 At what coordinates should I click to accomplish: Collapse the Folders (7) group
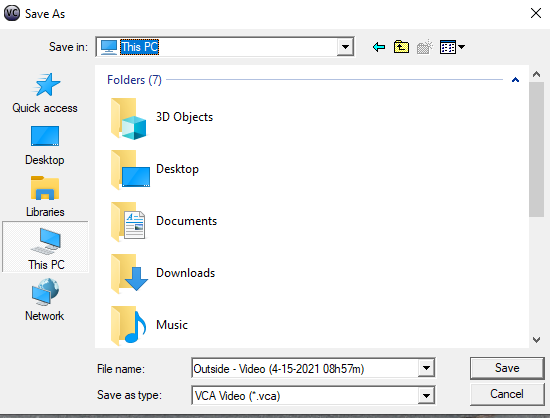[515, 80]
